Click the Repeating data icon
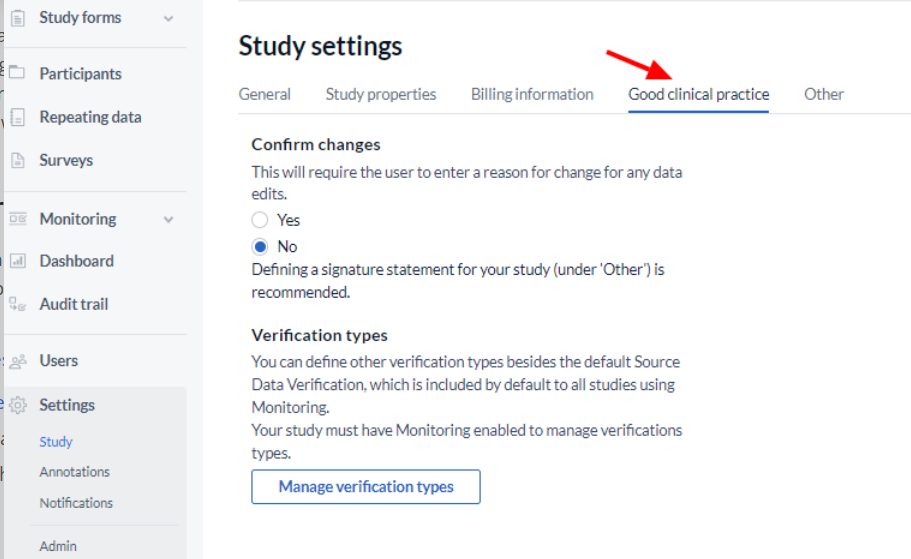911x559 pixels. (18, 117)
